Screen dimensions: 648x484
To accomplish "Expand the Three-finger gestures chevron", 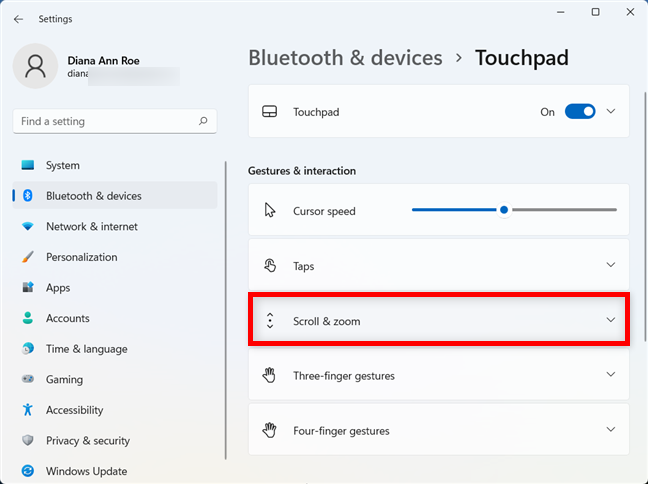I will pyautogui.click(x=611, y=374).
